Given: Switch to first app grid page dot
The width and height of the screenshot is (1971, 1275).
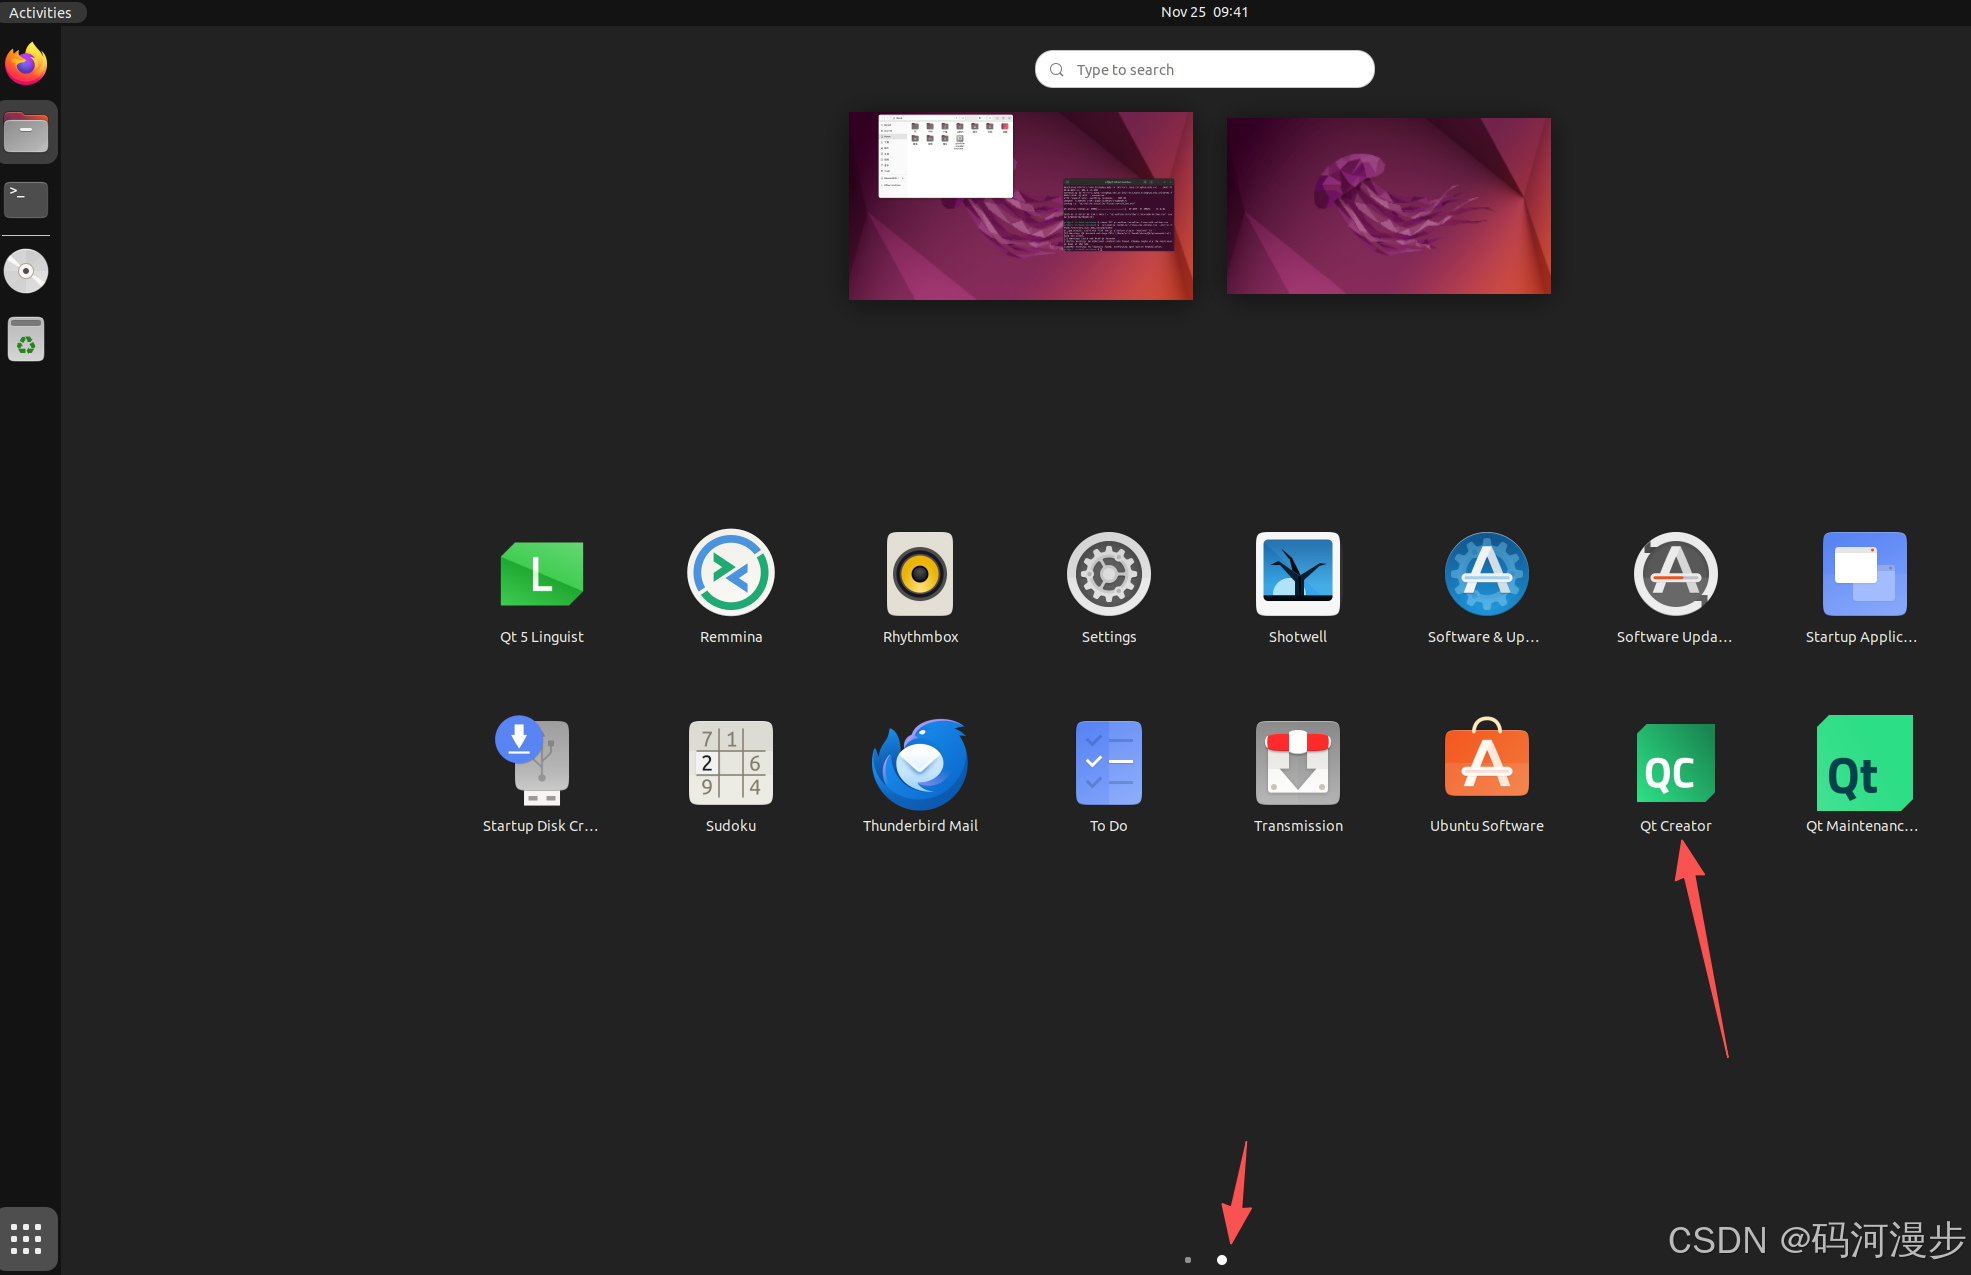Looking at the screenshot, I should tap(1187, 1260).
